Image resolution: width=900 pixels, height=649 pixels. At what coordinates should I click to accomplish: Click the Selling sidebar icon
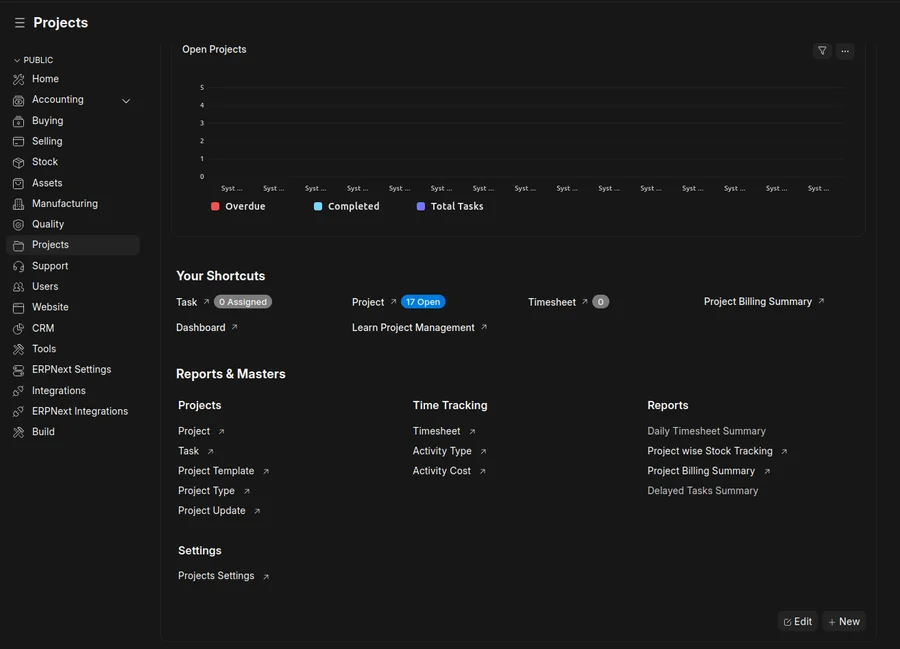pos(18,142)
